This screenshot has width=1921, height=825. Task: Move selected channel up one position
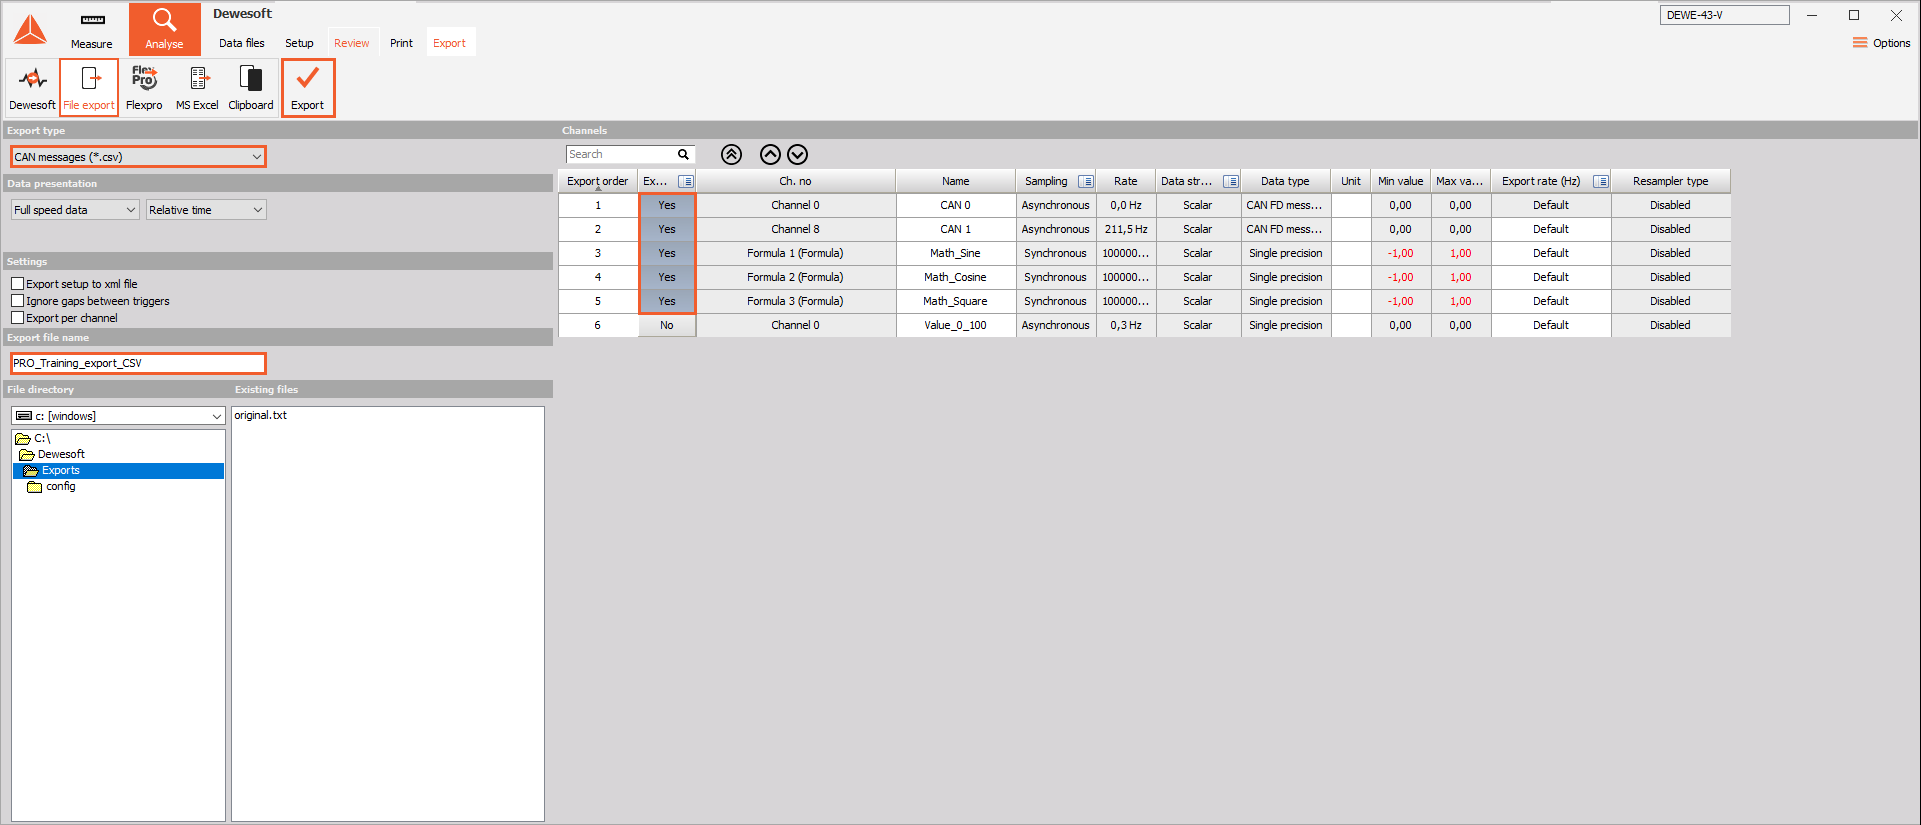click(x=770, y=154)
